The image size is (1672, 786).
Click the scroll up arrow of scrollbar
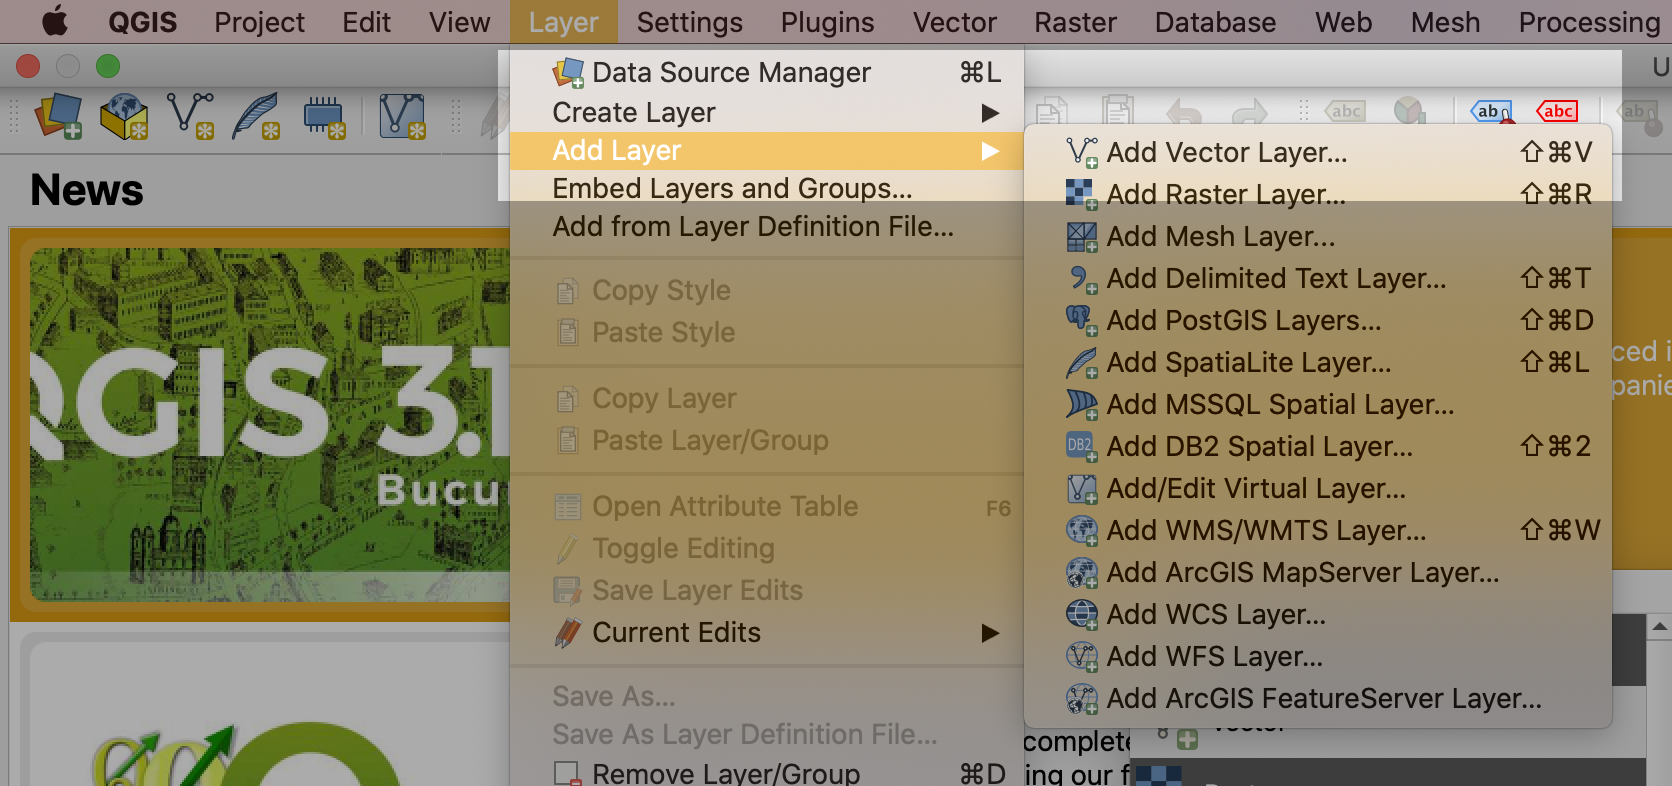1659,627
